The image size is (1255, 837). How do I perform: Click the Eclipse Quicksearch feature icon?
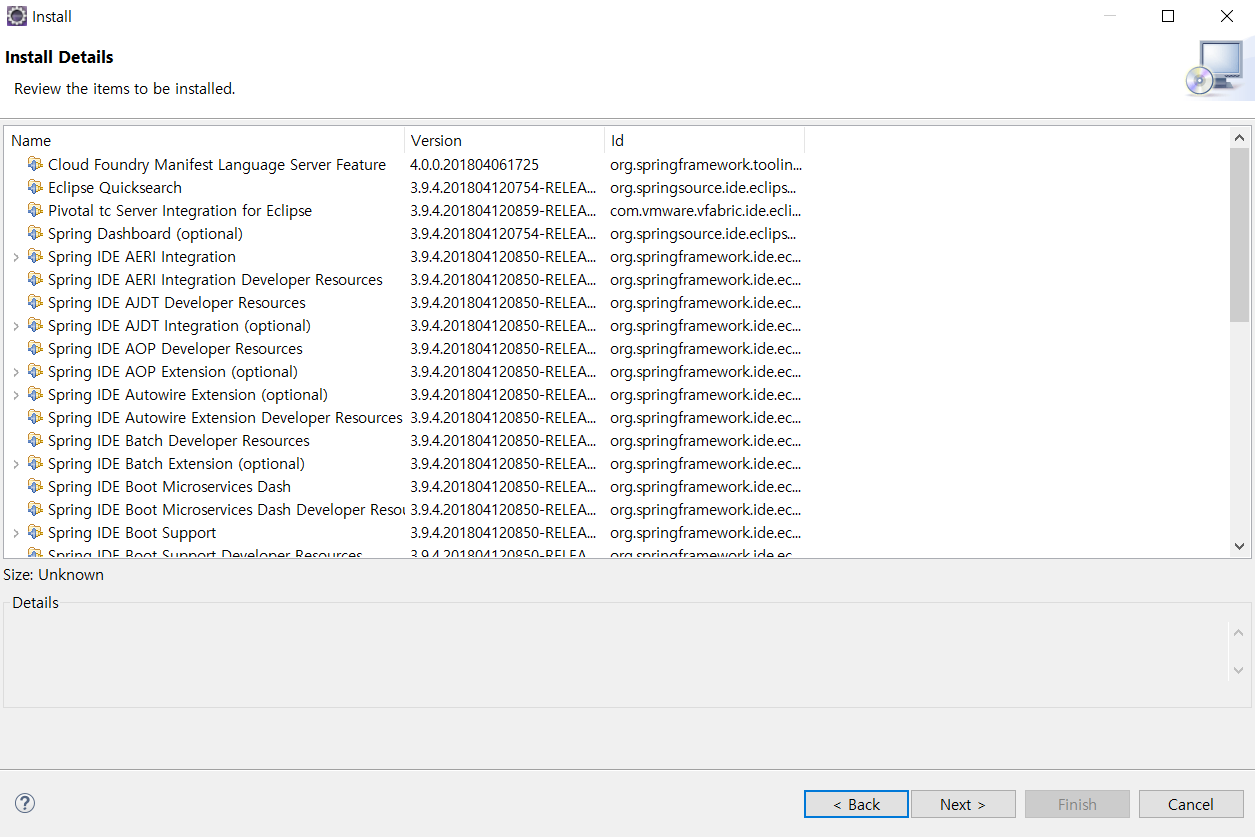[x=35, y=187]
